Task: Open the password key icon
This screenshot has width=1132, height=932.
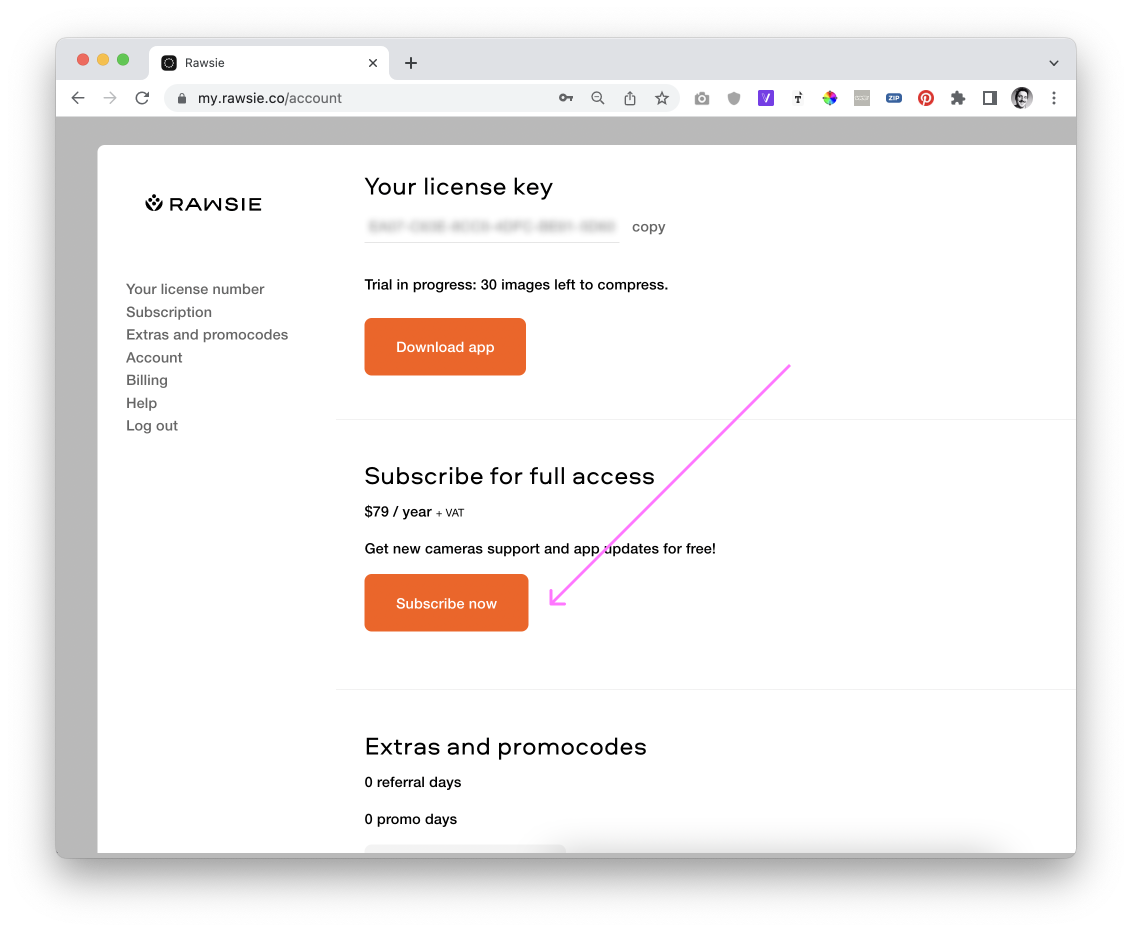Action: (565, 98)
